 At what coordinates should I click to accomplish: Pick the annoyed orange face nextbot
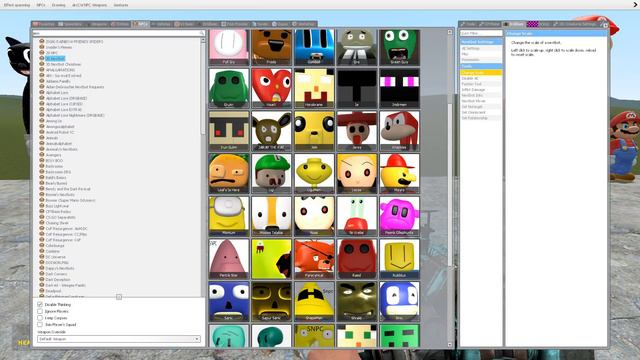[x=229, y=173]
